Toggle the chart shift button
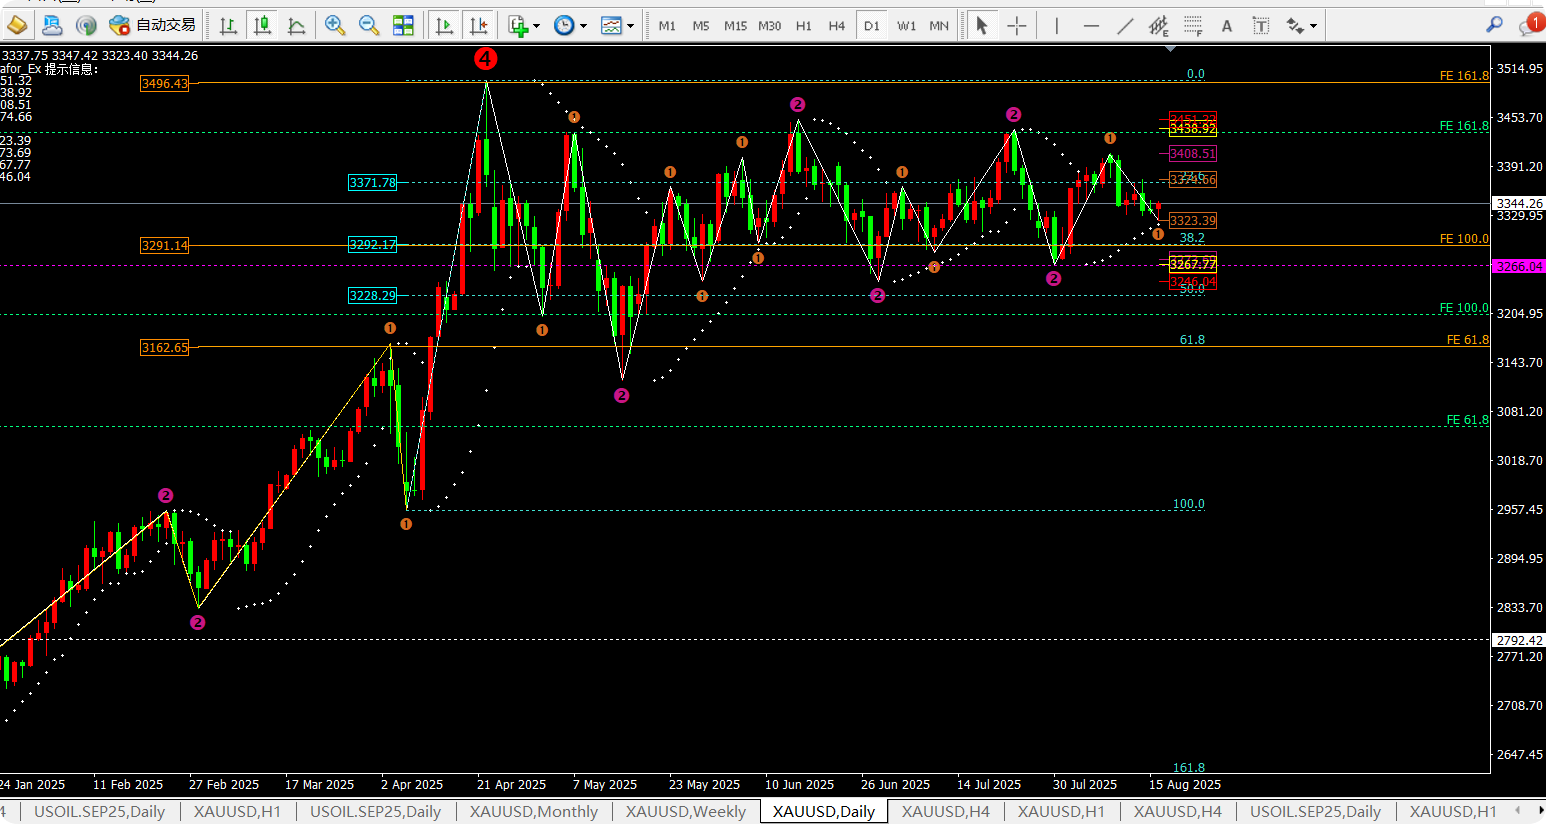1546x824 pixels. tap(478, 25)
